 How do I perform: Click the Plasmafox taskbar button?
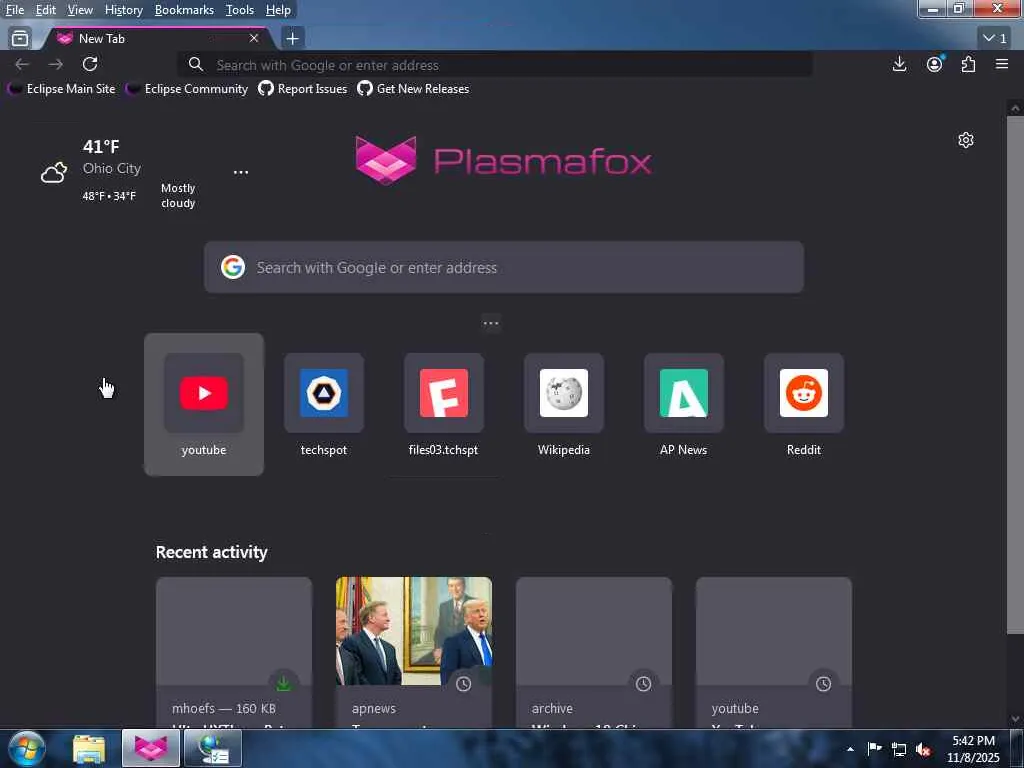pyautogui.click(x=151, y=748)
